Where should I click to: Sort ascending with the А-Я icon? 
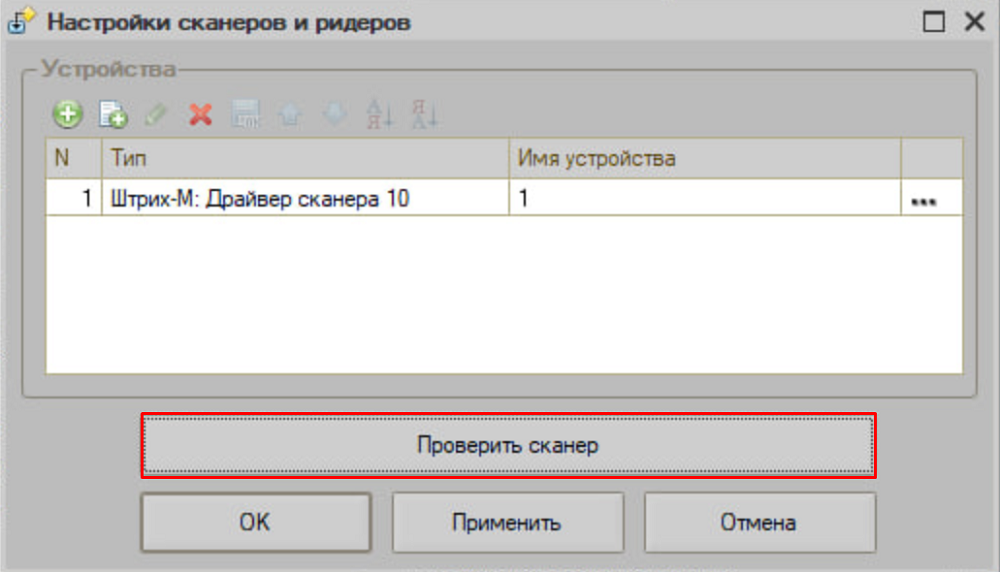(x=380, y=115)
